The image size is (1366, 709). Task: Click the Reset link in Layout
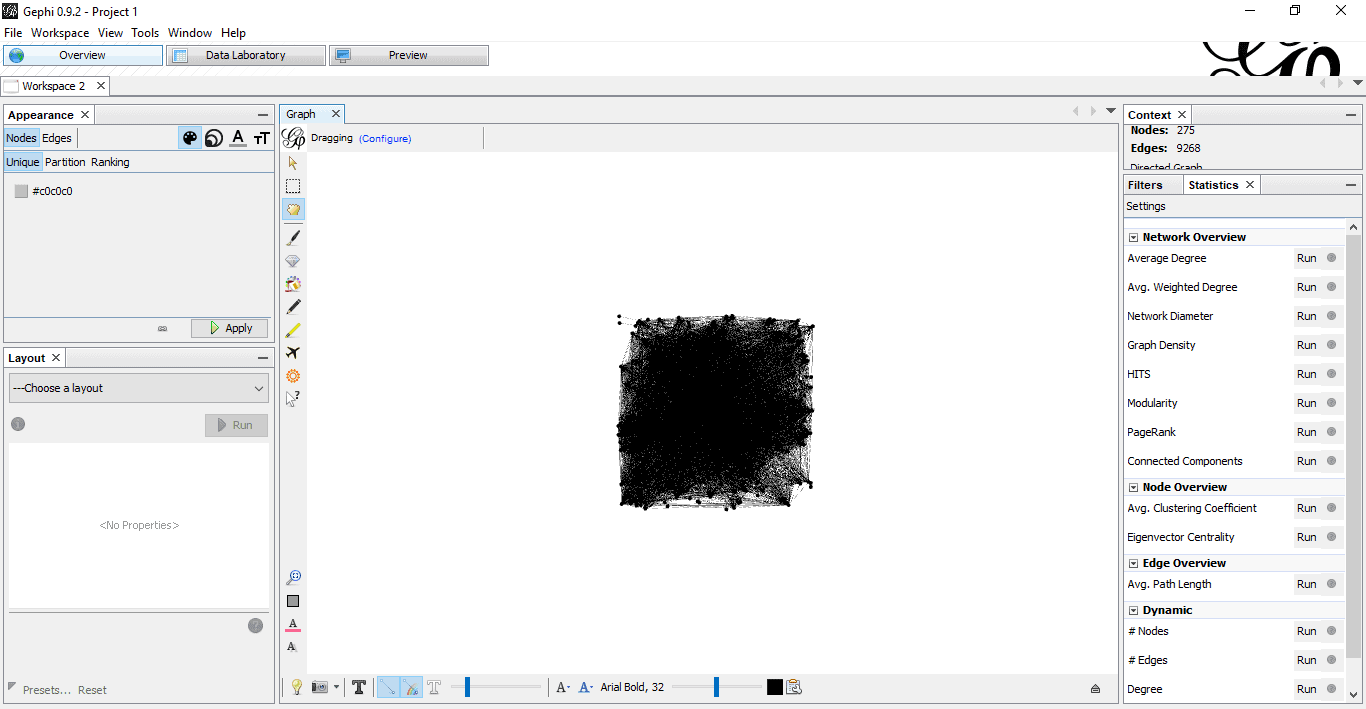pos(92,690)
